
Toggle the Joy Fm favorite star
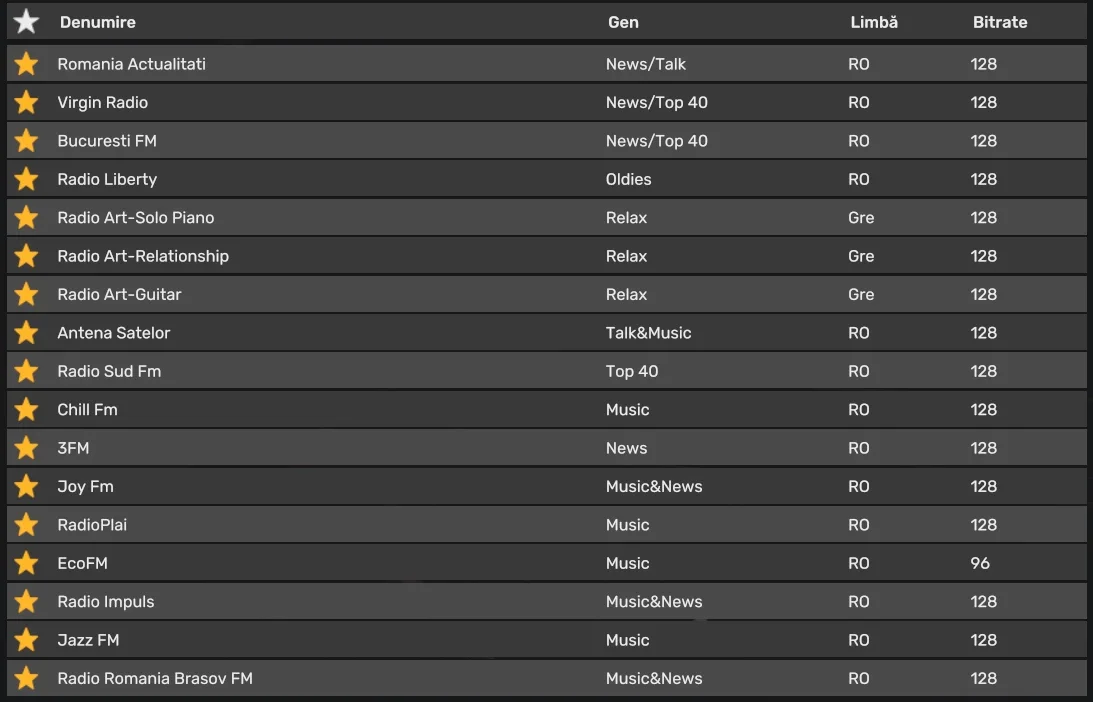[x=26, y=487]
